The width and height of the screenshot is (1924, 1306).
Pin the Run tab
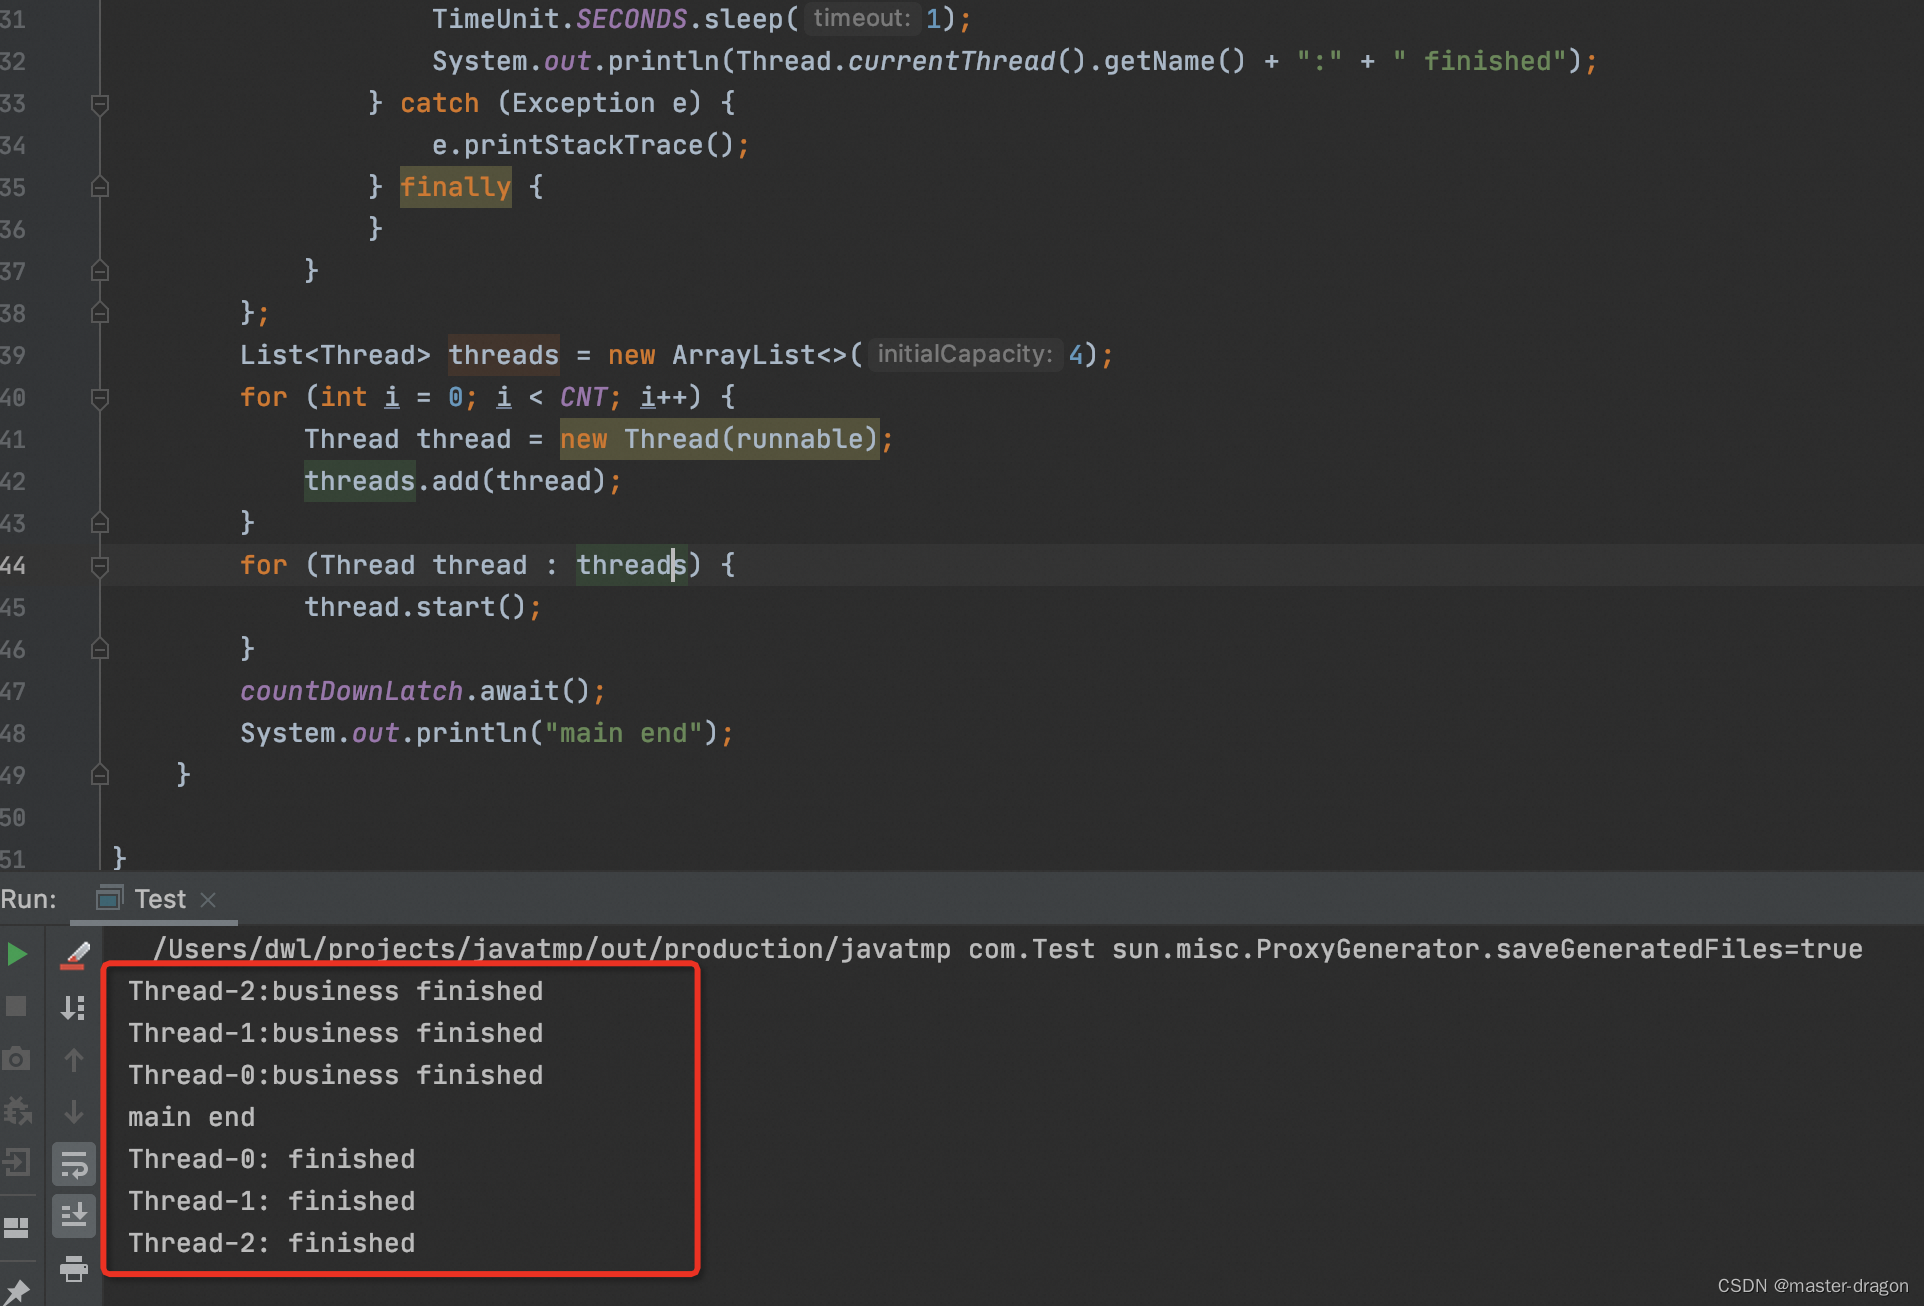(x=17, y=1289)
